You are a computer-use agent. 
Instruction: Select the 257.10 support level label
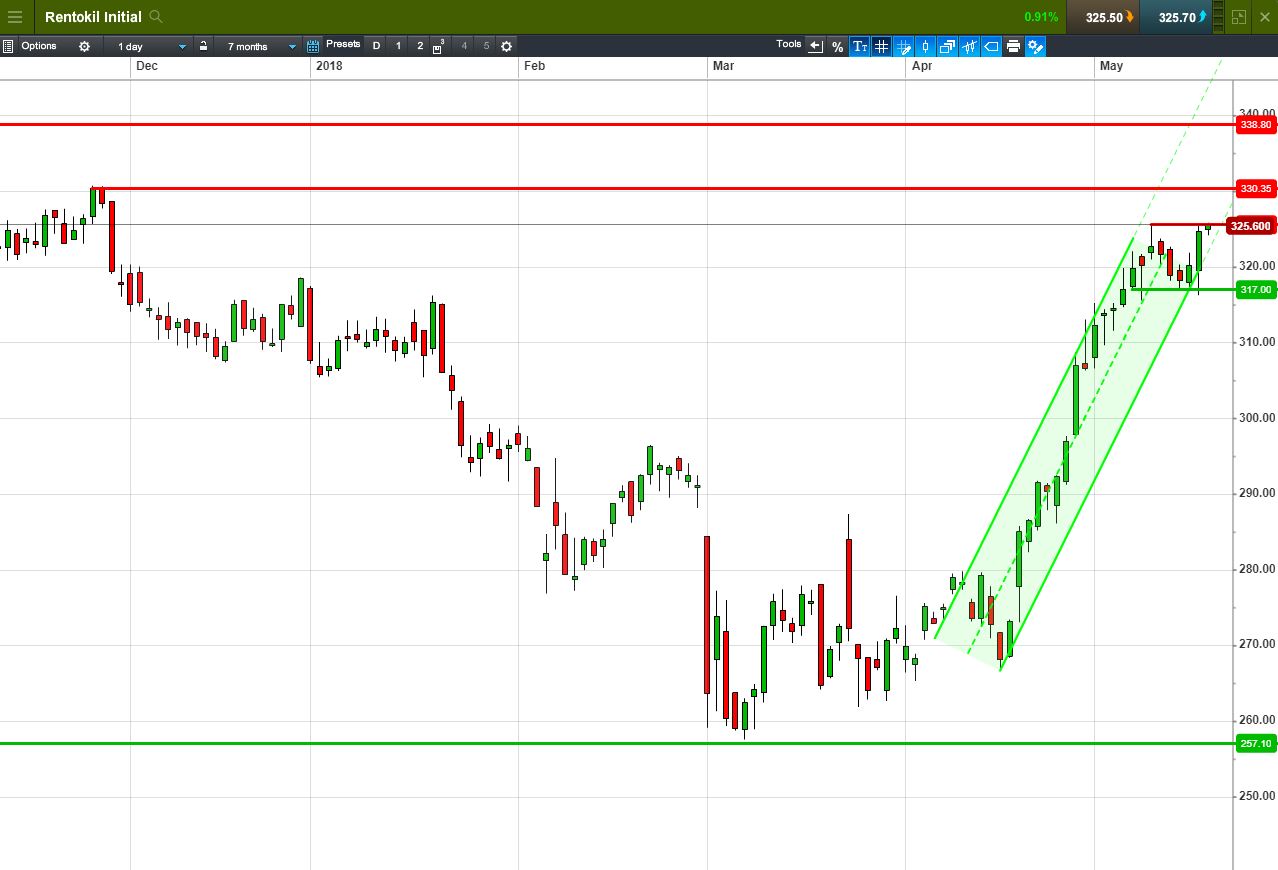(x=1256, y=744)
